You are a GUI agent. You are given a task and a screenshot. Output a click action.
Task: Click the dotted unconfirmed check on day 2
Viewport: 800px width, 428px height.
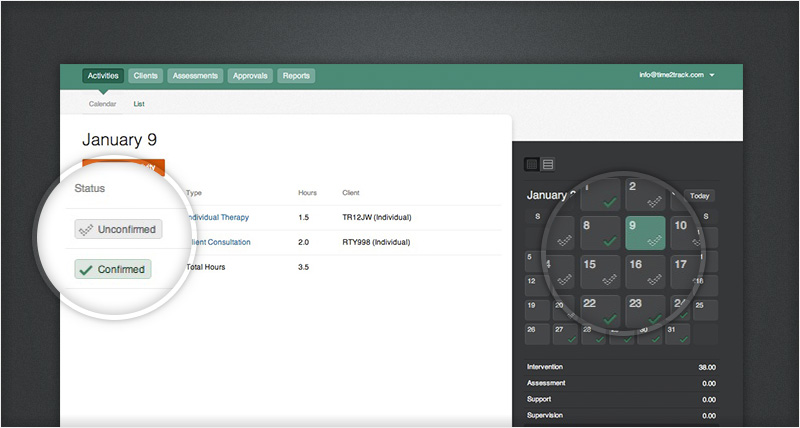point(655,202)
